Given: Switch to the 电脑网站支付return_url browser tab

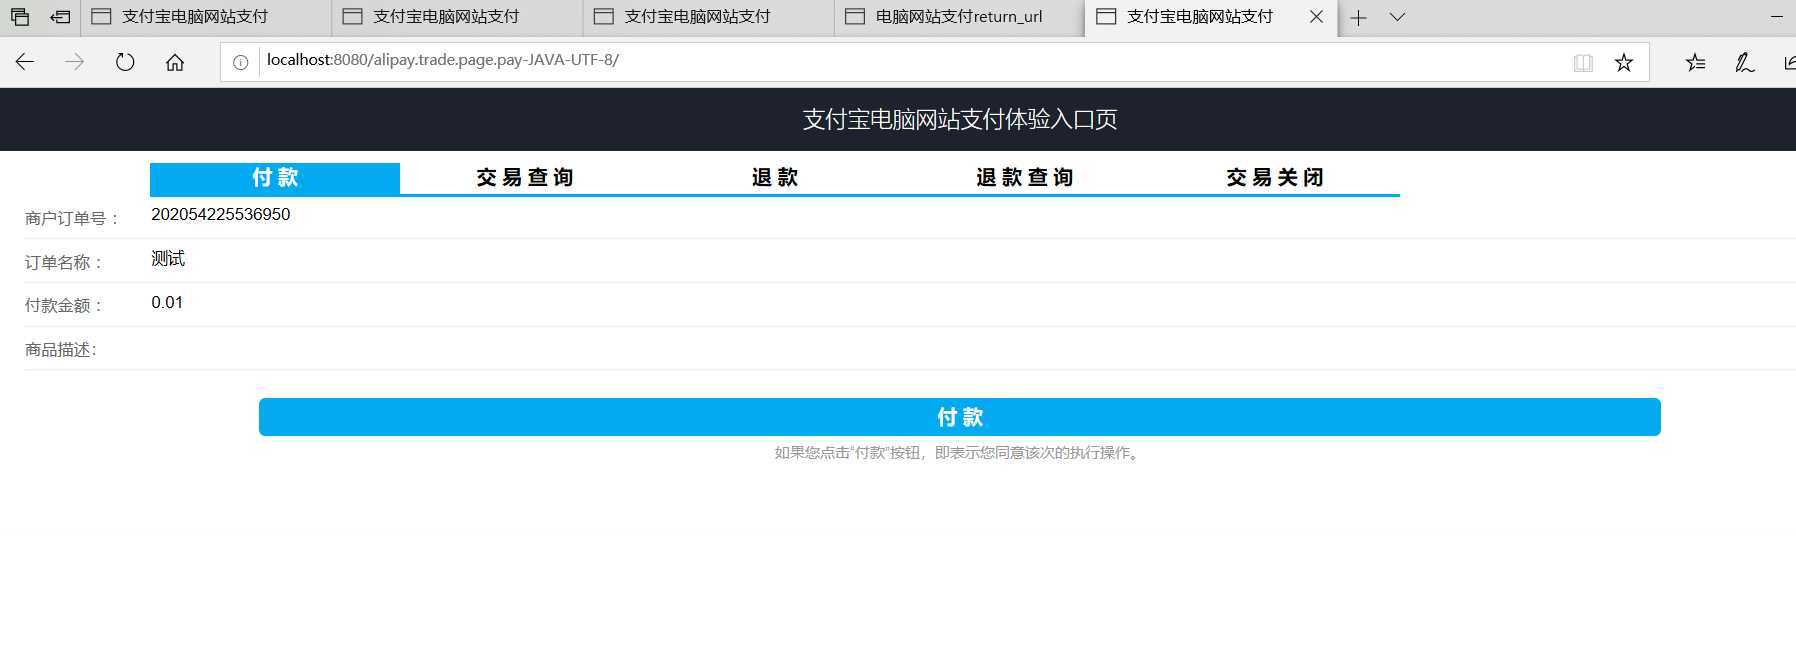Looking at the screenshot, I should [x=959, y=17].
